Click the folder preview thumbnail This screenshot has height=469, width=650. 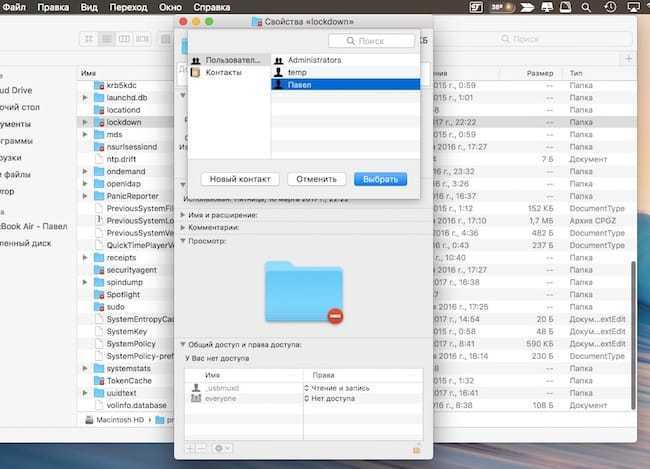(x=304, y=292)
